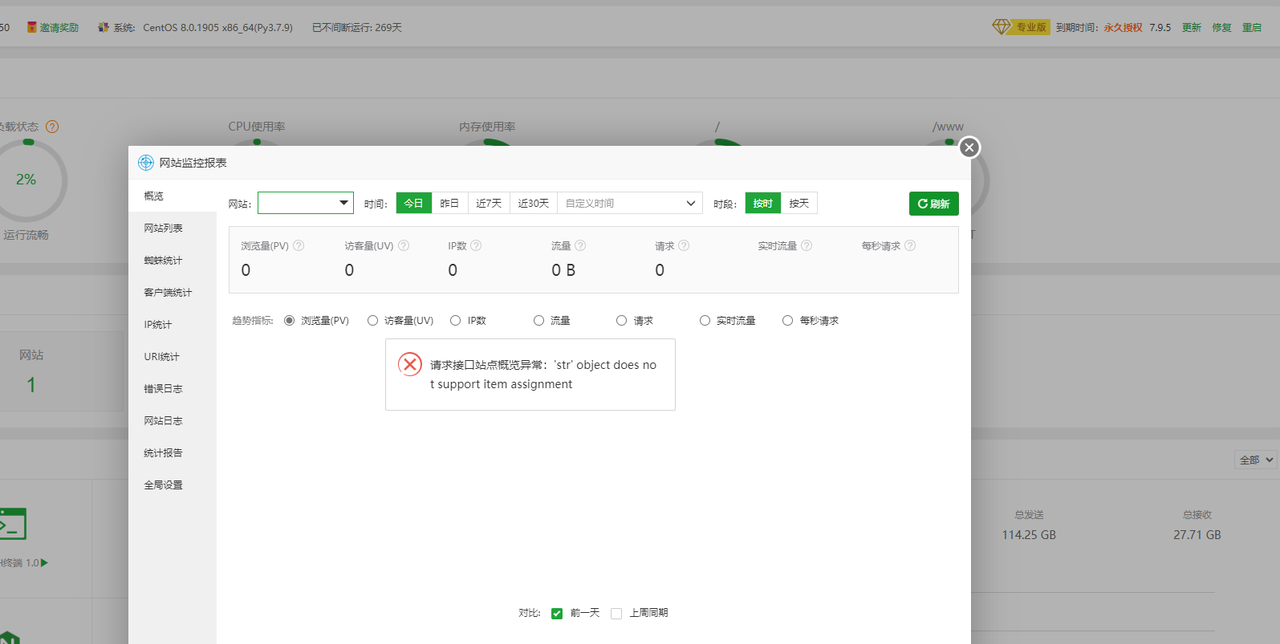Select IP数 trend radio button
This screenshot has width=1280, height=644.
click(x=456, y=321)
